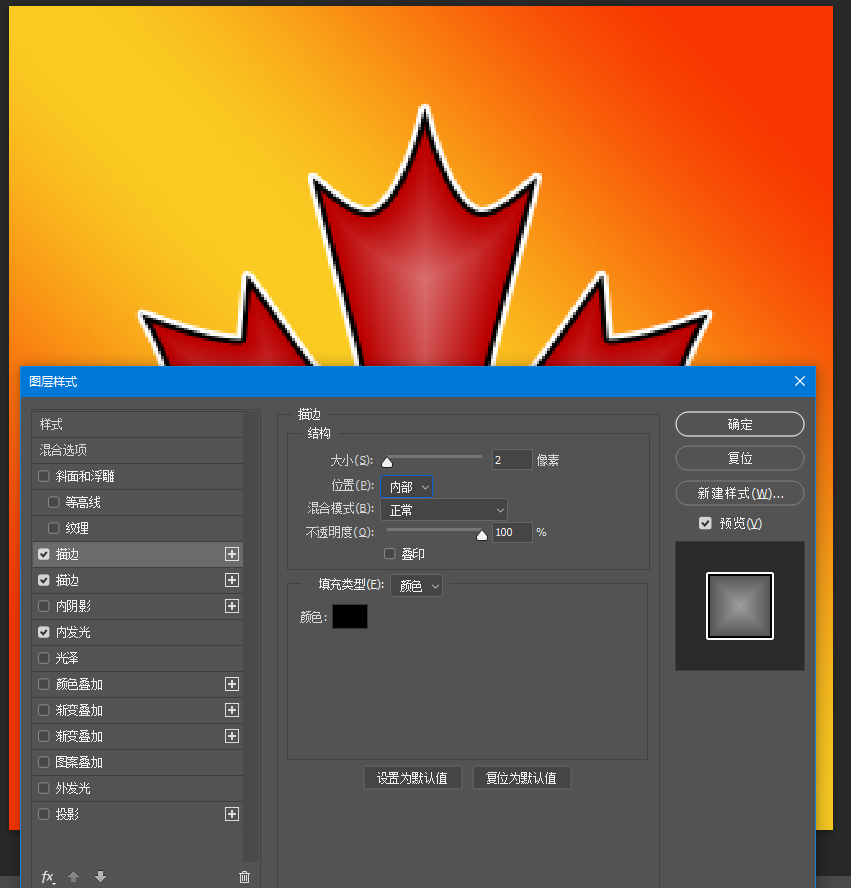Open the black stroke color swatch
Image resolution: width=851 pixels, height=888 pixels.
(350, 616)
